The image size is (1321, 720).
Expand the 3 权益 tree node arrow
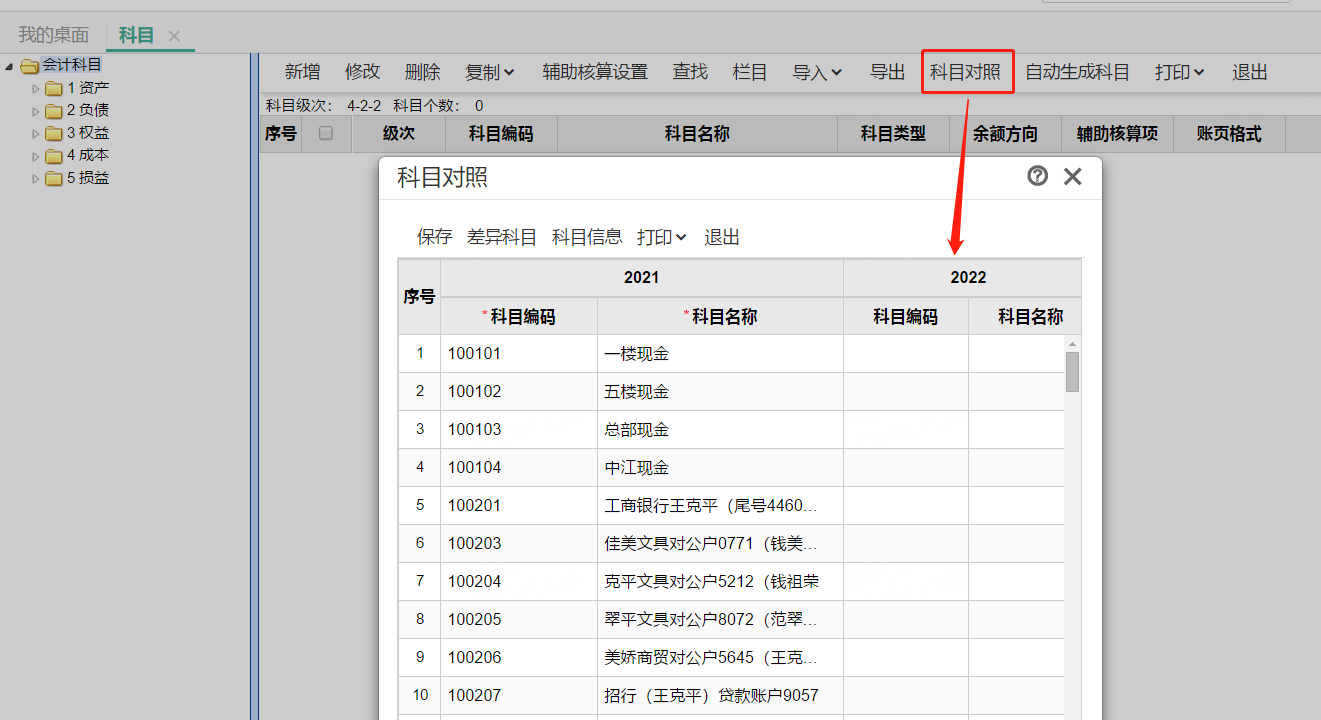tap(36, 134)
